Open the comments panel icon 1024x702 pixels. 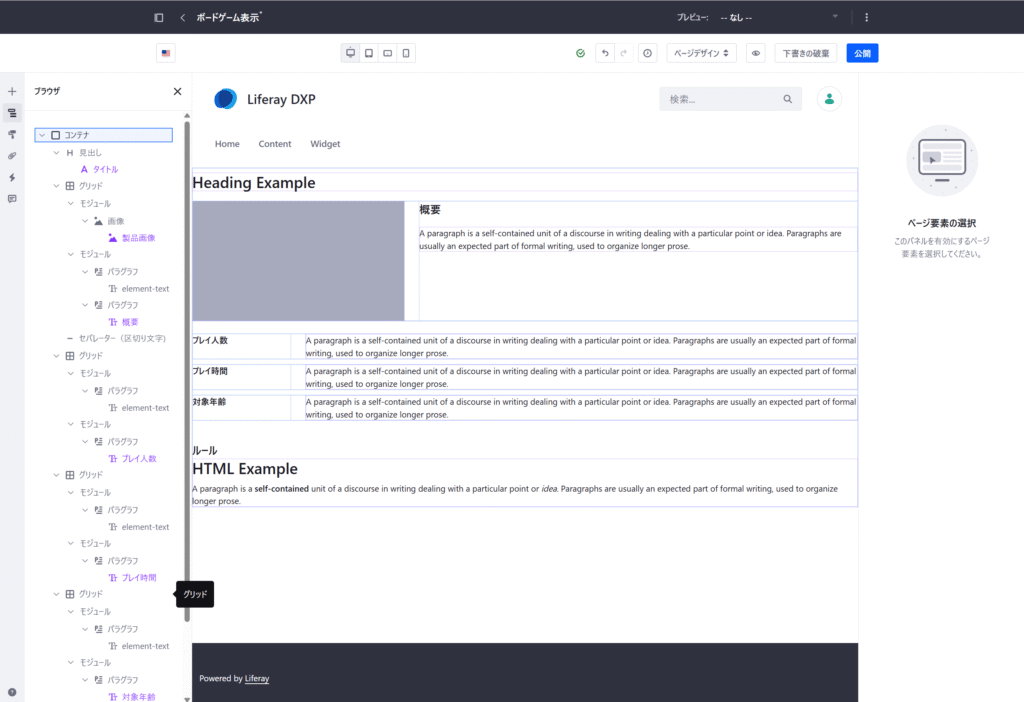12,199
